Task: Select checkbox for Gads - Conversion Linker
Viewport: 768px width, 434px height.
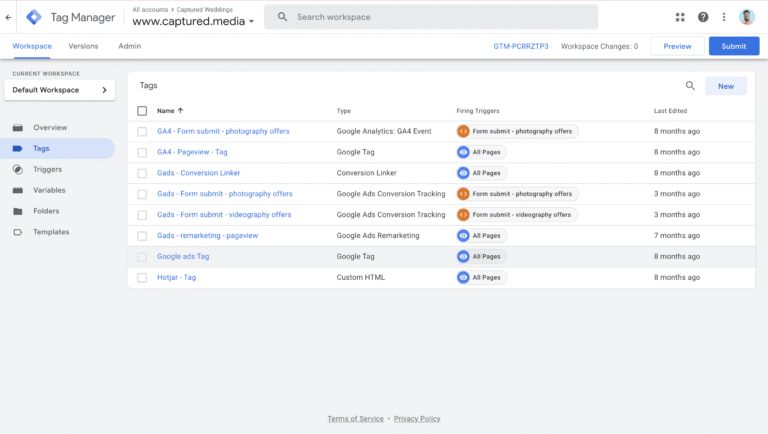Action: (x=142, y=173)
